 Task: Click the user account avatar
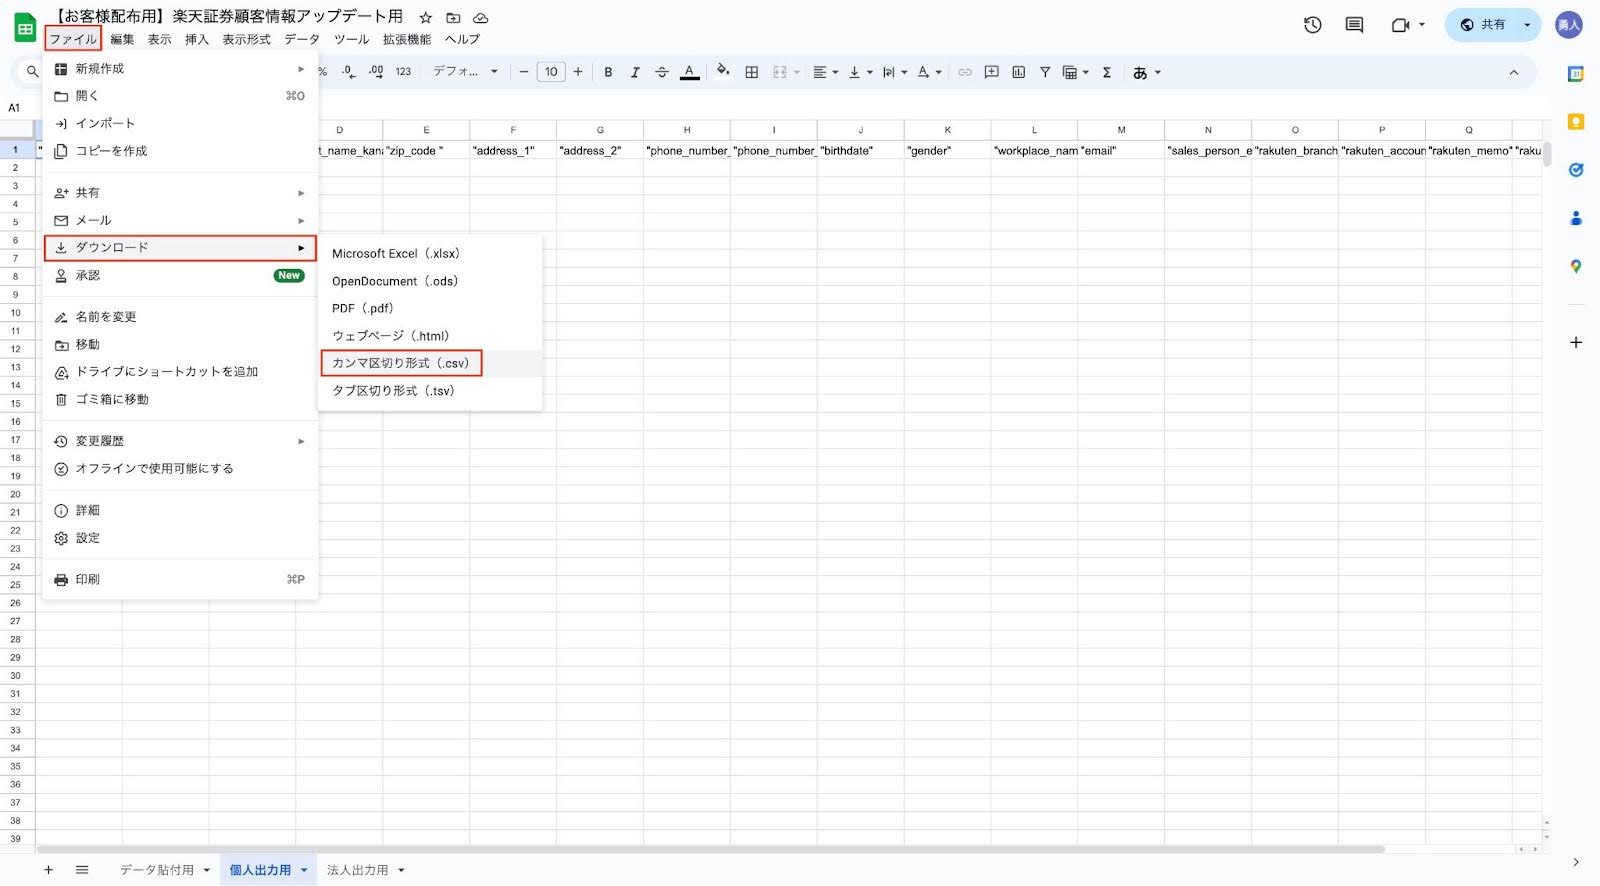point(1568,25)
